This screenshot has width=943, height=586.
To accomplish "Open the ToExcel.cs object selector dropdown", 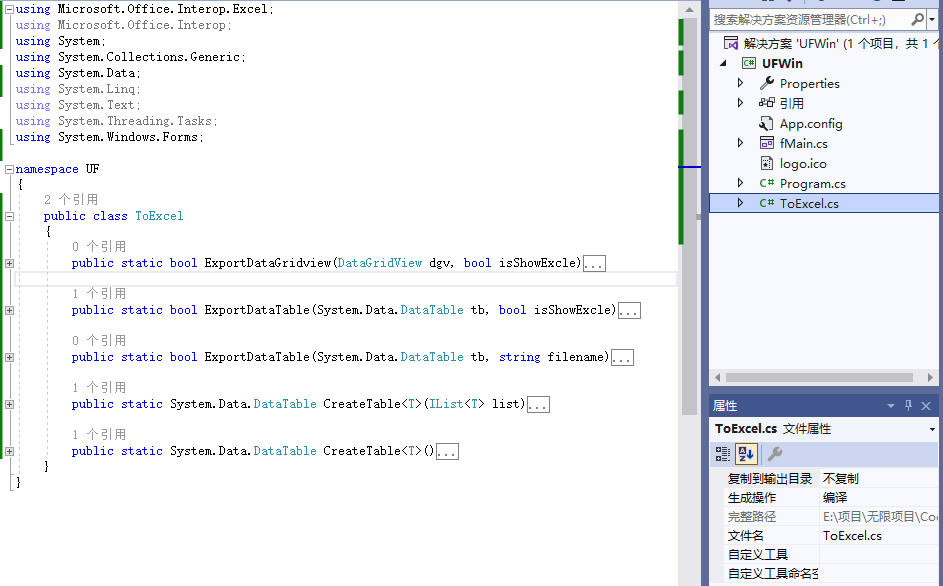I will tap(932, 429).
